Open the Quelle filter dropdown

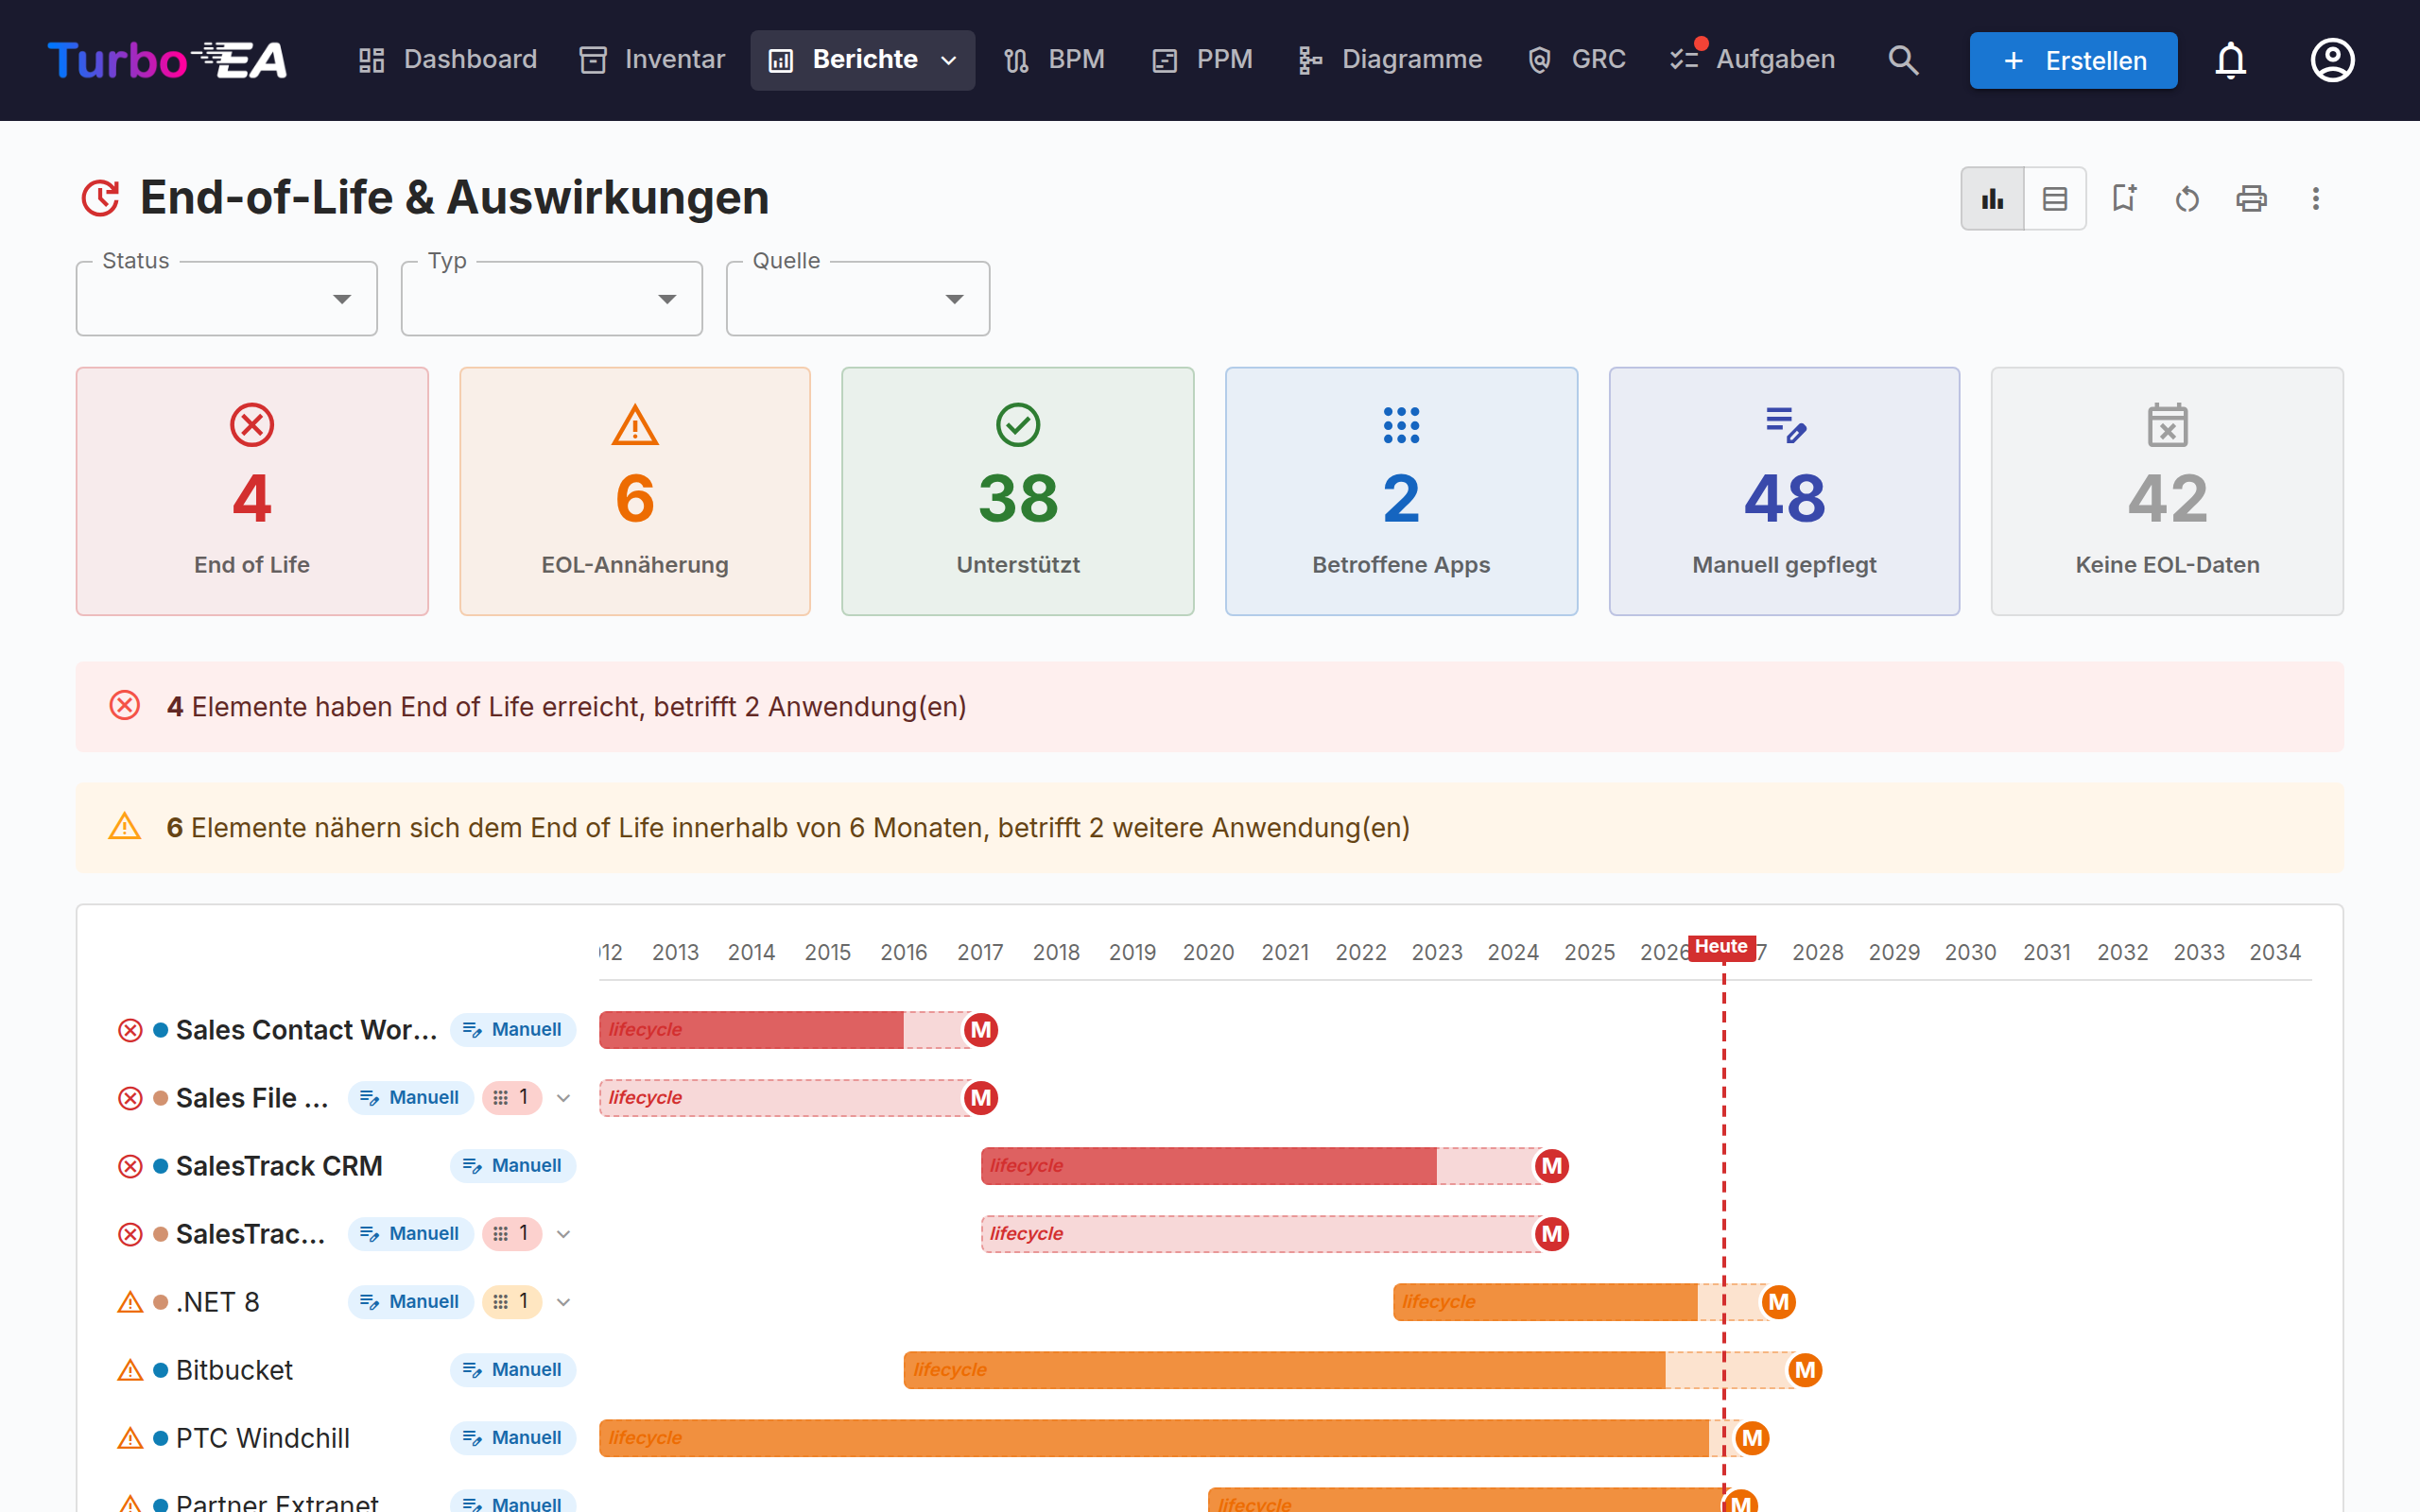point(858,299)
